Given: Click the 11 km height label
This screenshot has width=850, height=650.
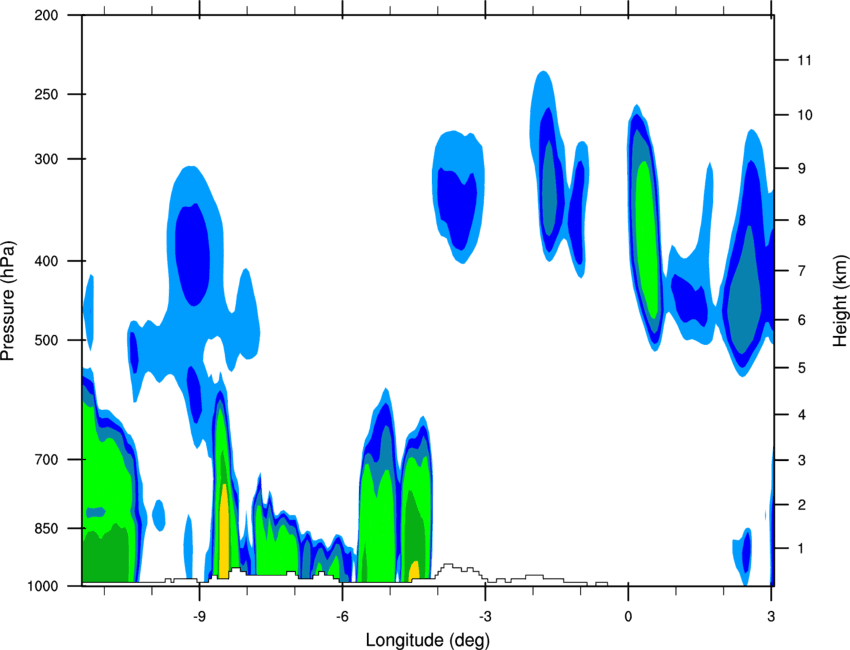Looking at the screenshot, I should click(804, 60).
